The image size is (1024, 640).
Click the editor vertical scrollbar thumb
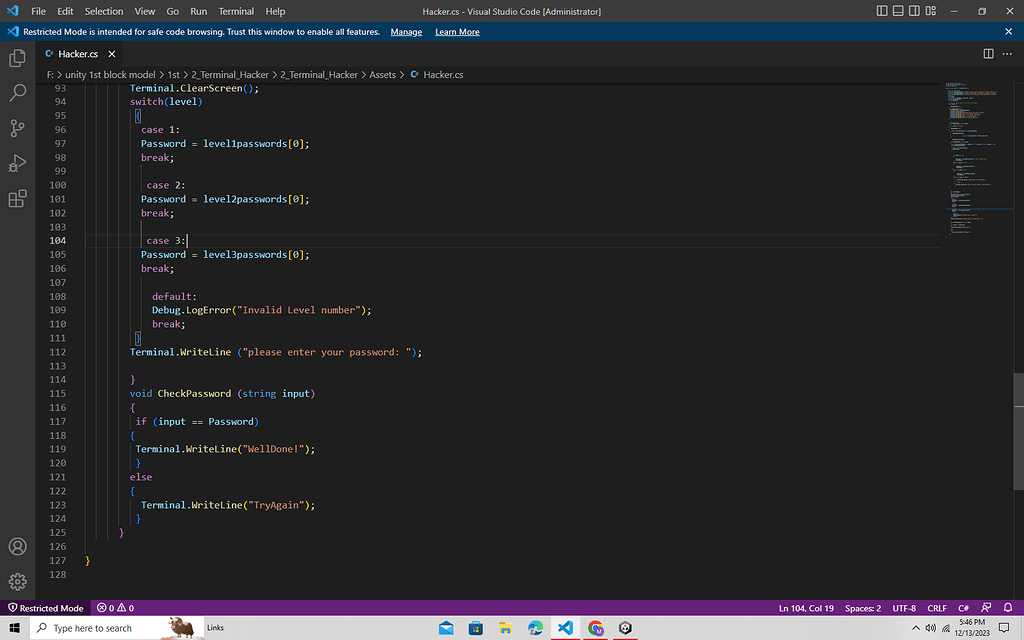point(1018,431)
